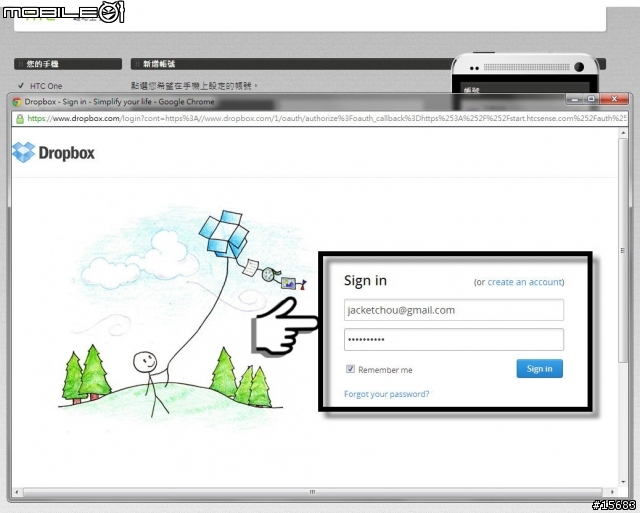Viewport: 640px width, 513px height.
Task: Select HTC One in background page
Action: [x=46, y=86]
